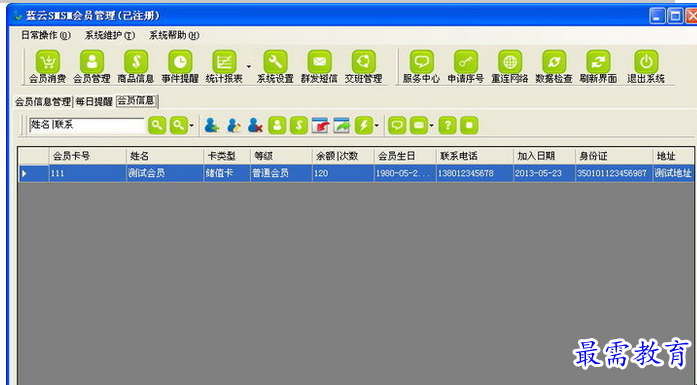Sort by 会员生日 column header

pos(405,156)
